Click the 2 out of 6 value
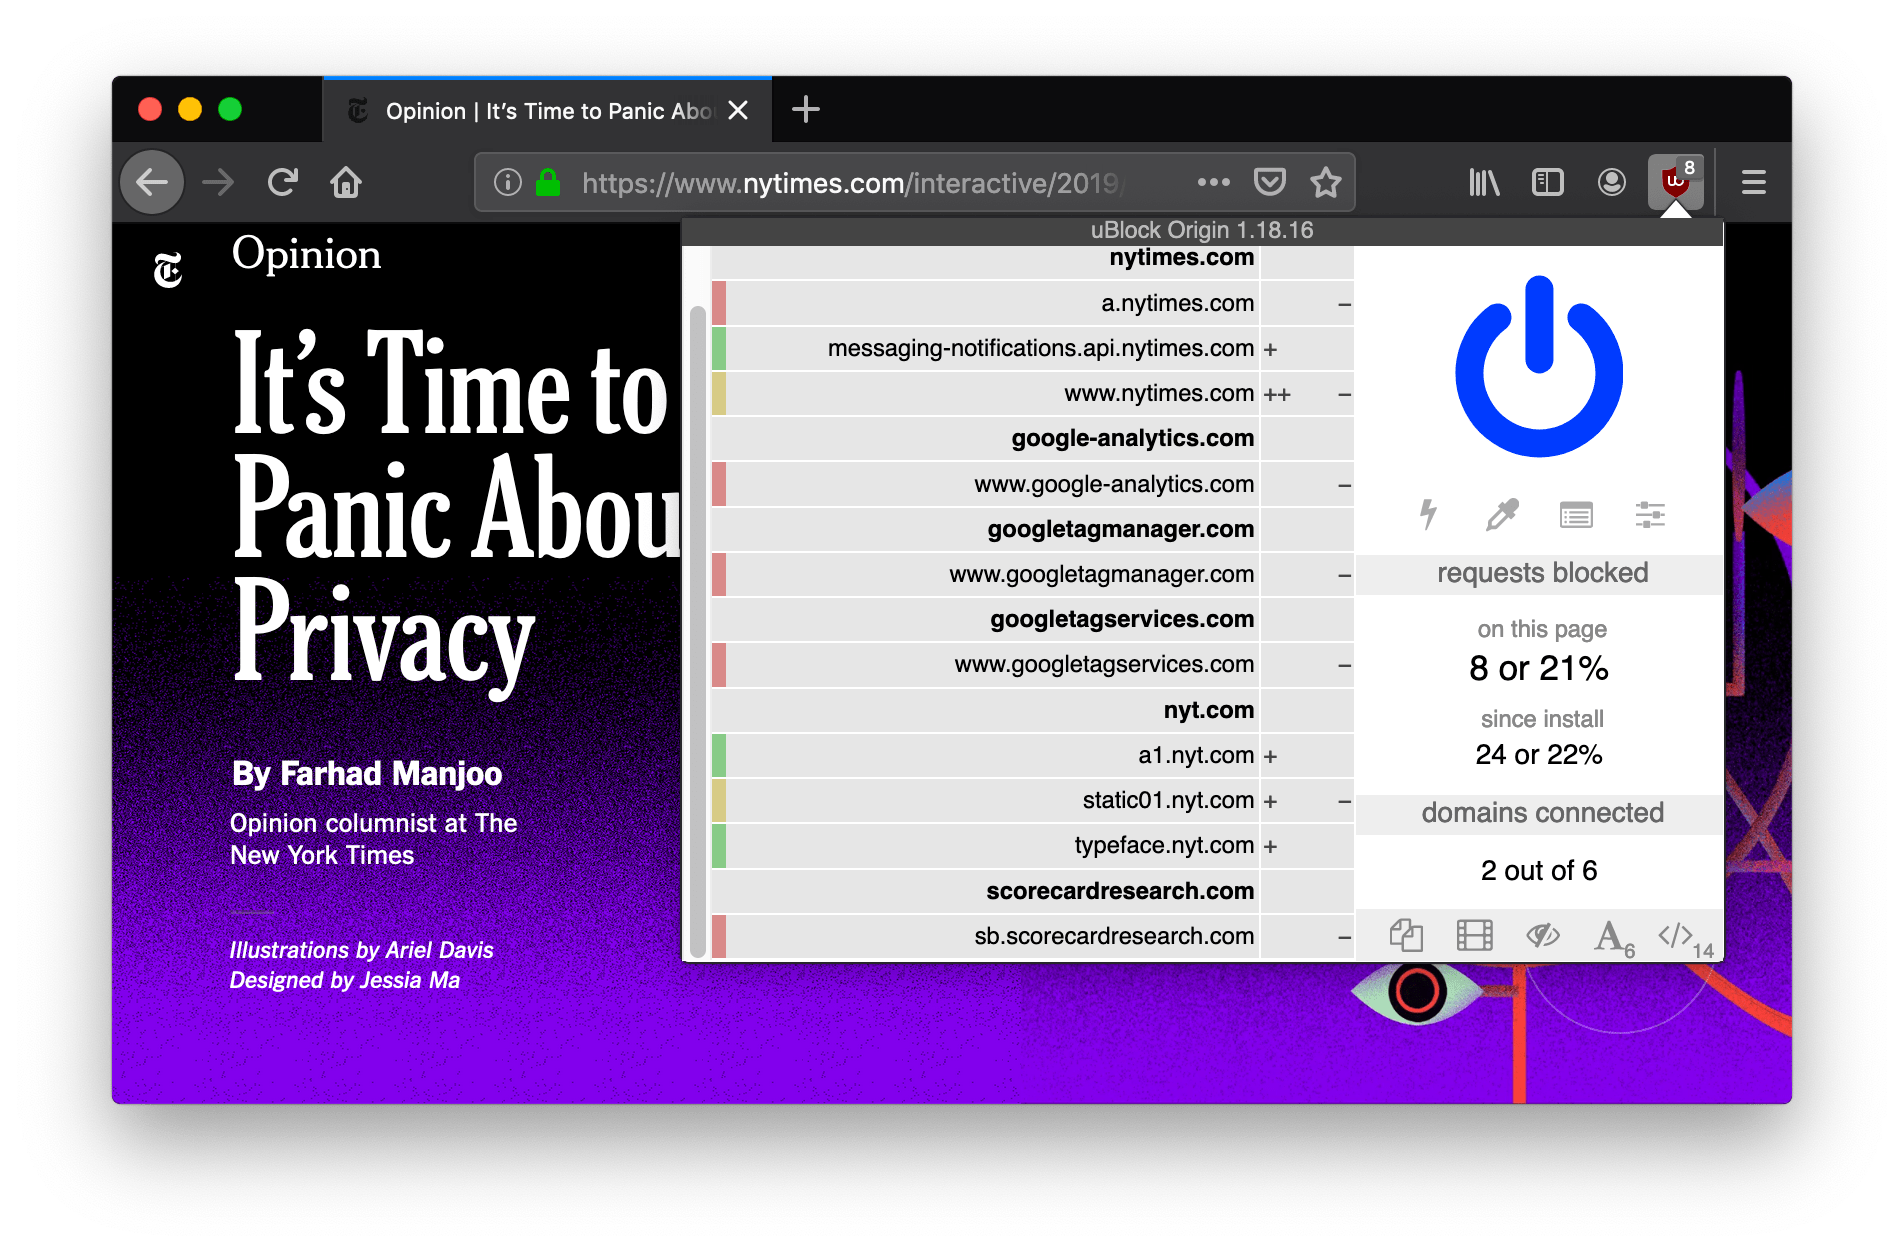1904x1252 pixels. [1539, 871]
